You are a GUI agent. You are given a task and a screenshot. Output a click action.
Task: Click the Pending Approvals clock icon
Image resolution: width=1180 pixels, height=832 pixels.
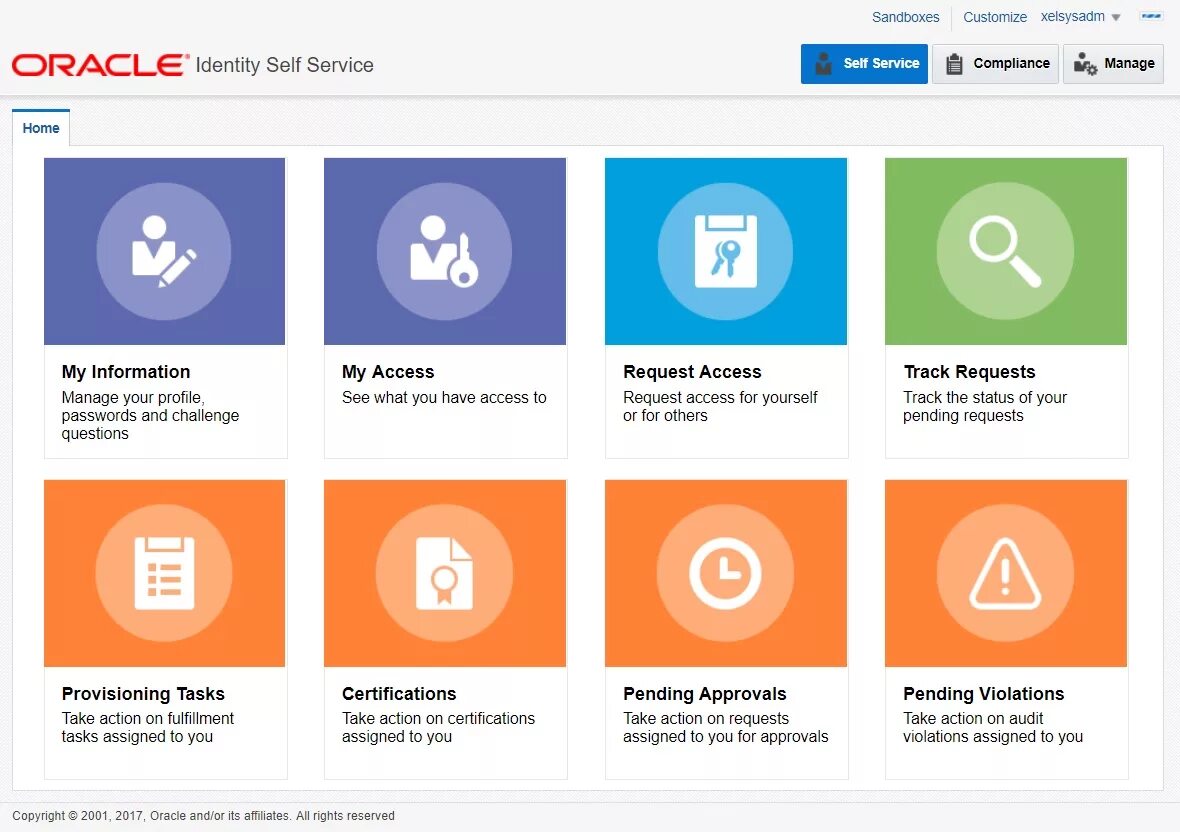(725, 573)
